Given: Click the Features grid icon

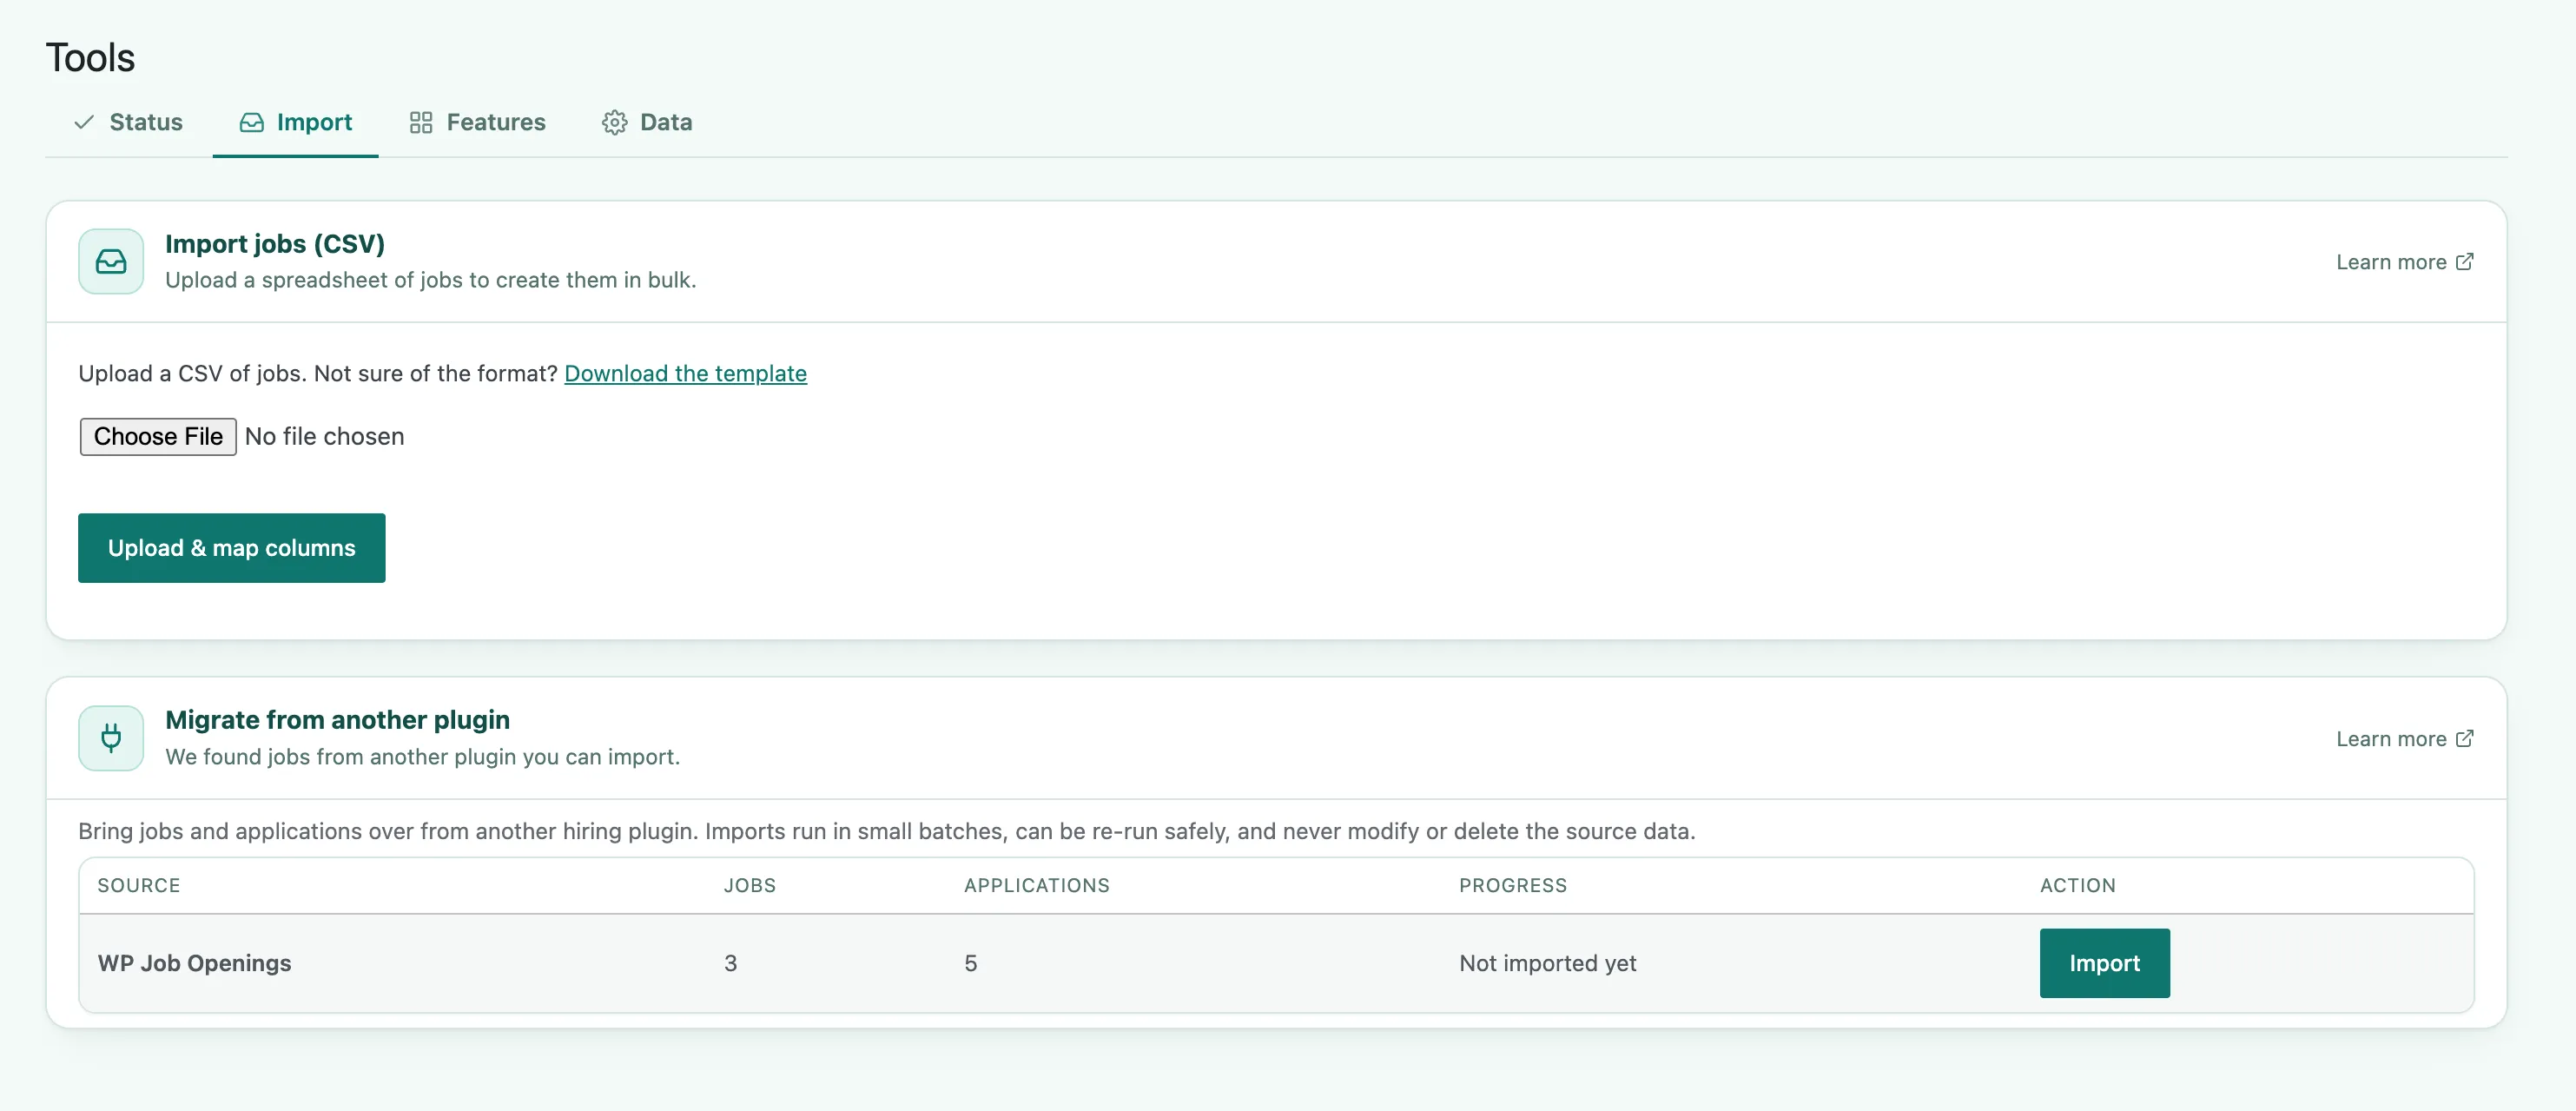Looking at the screenshot, I should click(x=421, y=122).
